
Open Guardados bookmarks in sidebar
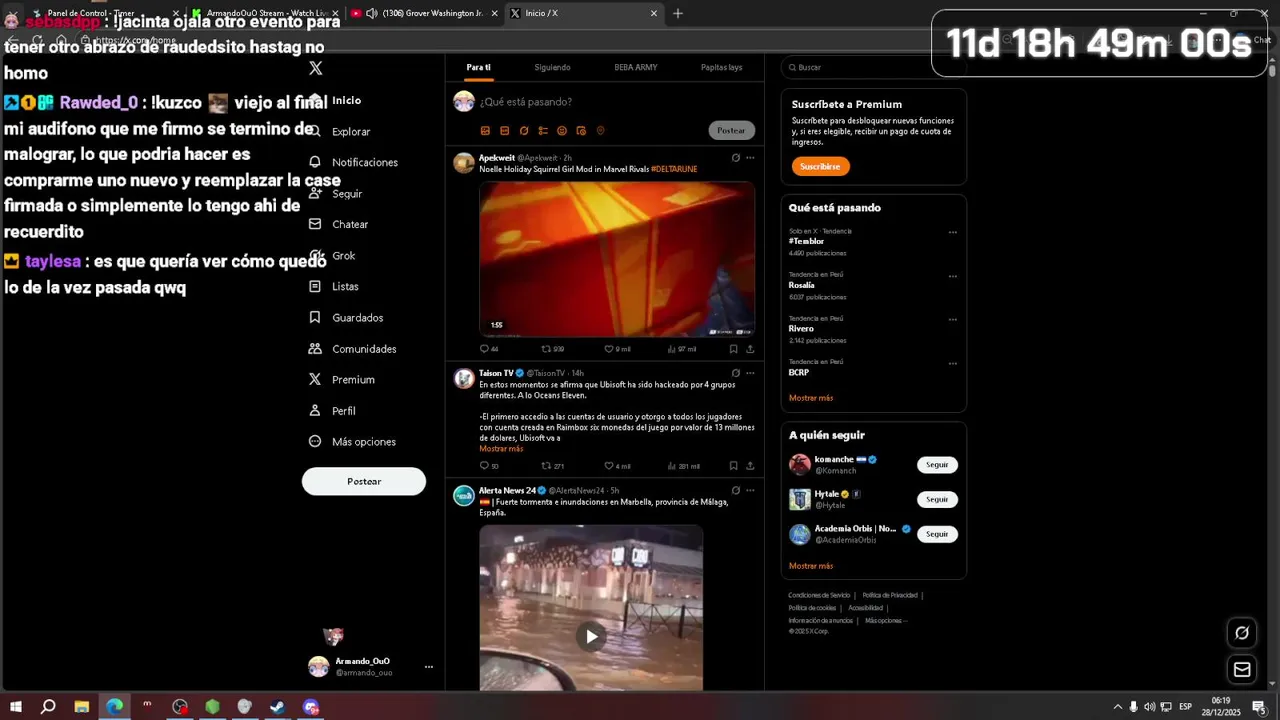[346, 317]
